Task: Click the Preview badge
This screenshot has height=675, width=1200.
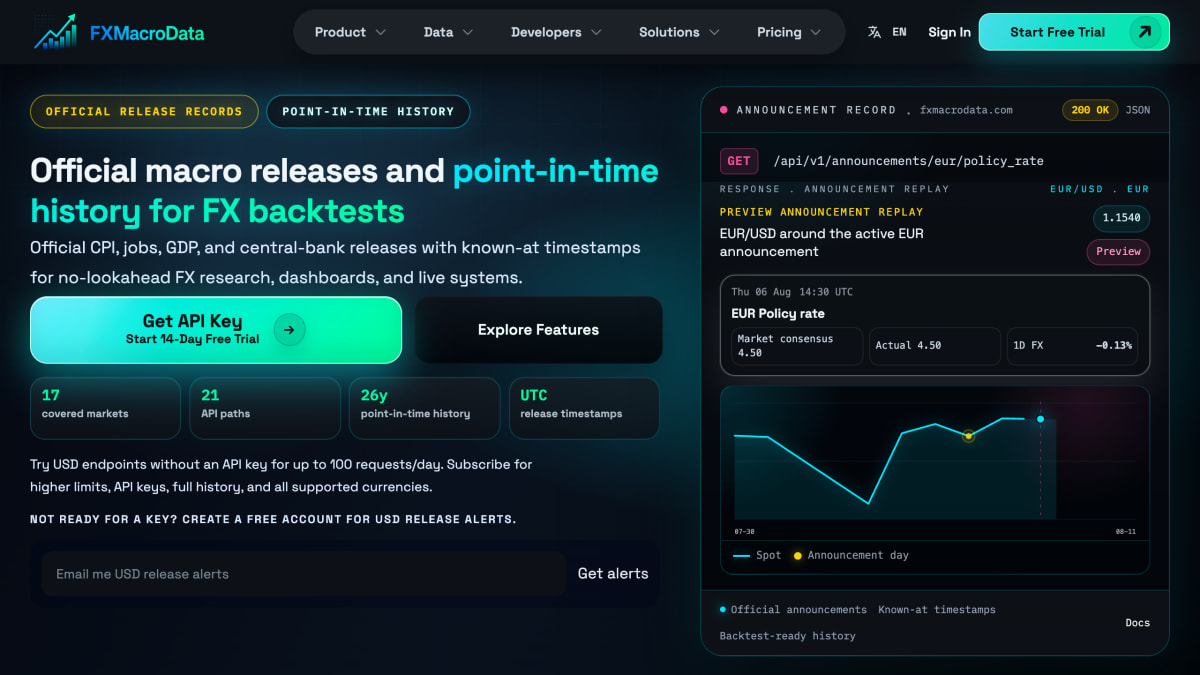Action: 1118,252
